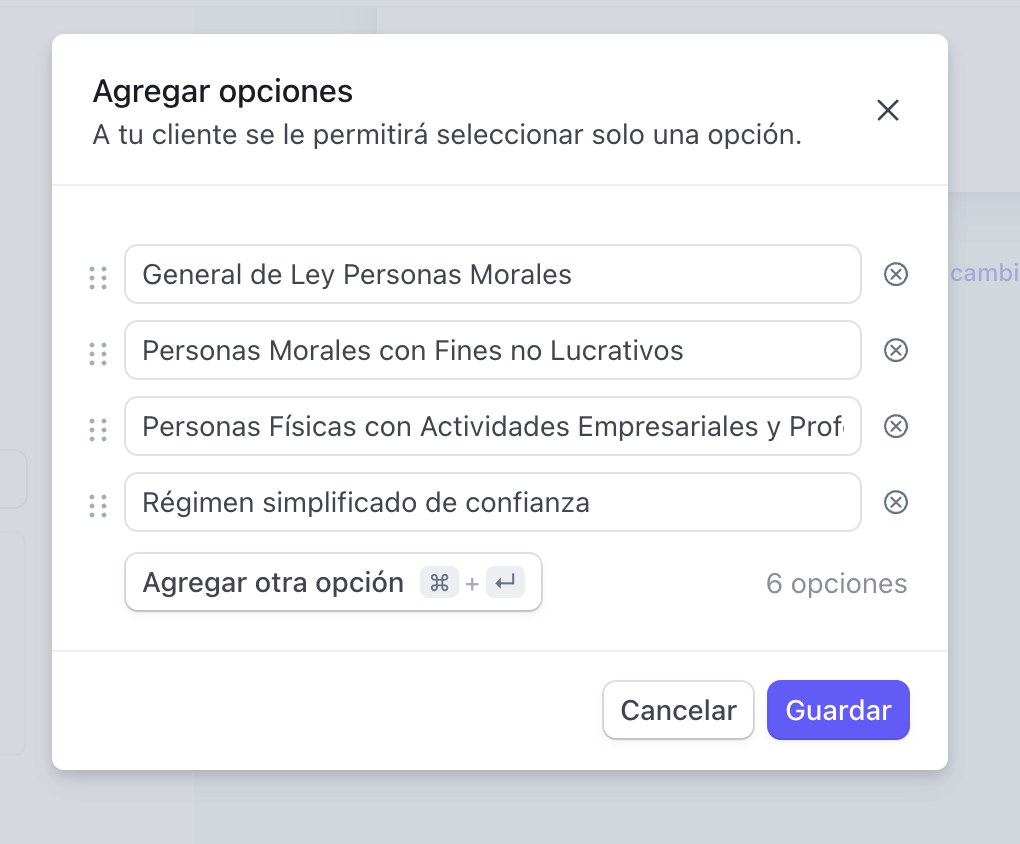
Task: Focus the Personas Morales con Fines no Lucrativos field
Action: pos(492,350)
